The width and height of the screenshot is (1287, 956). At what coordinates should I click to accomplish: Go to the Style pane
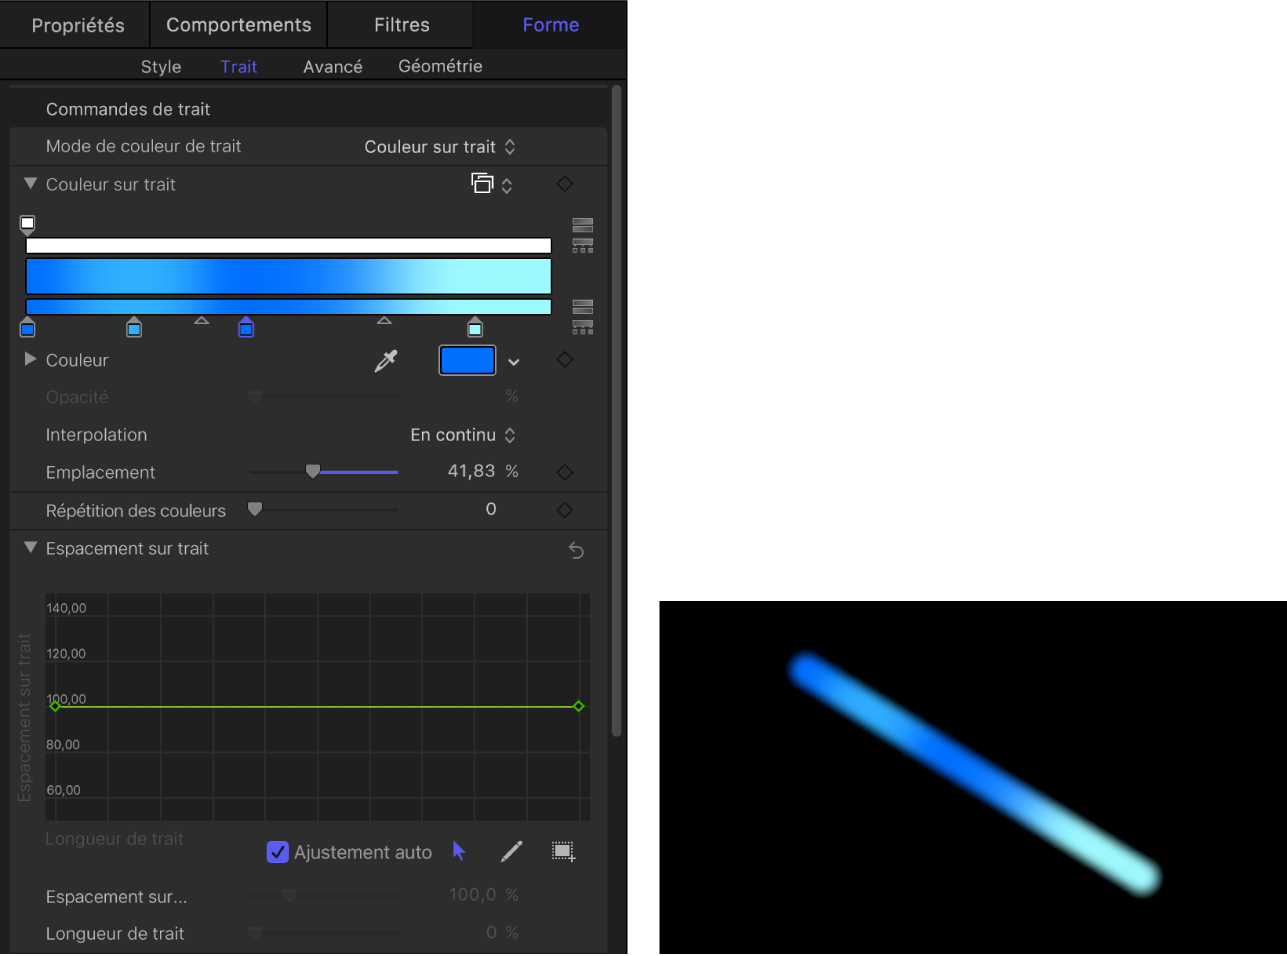click(x=161, y=67)
